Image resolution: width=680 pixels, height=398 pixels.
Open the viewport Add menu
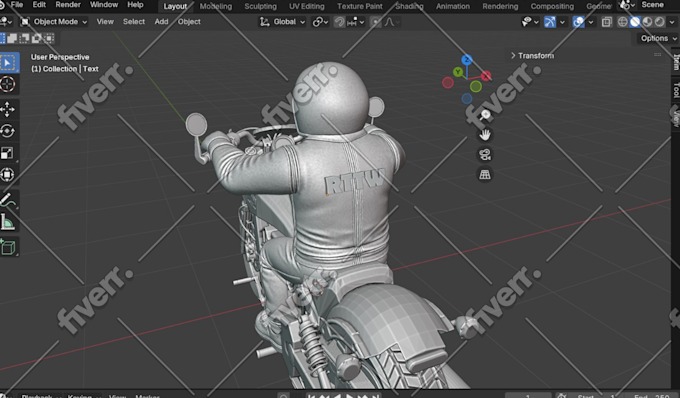pyautogui.click(x=161, y=22)
